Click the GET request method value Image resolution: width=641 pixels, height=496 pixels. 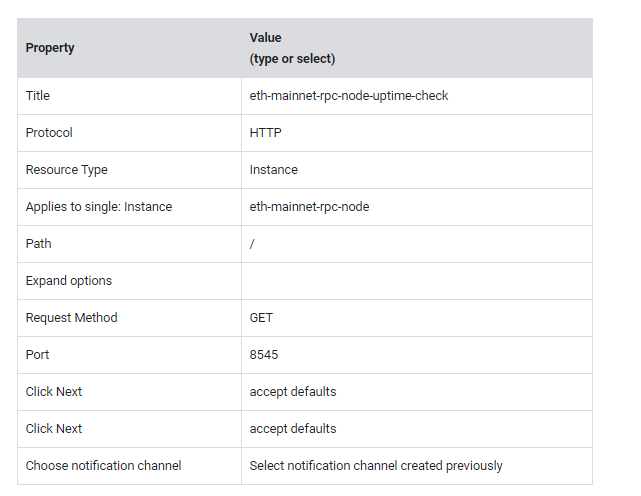coord(261,318)
